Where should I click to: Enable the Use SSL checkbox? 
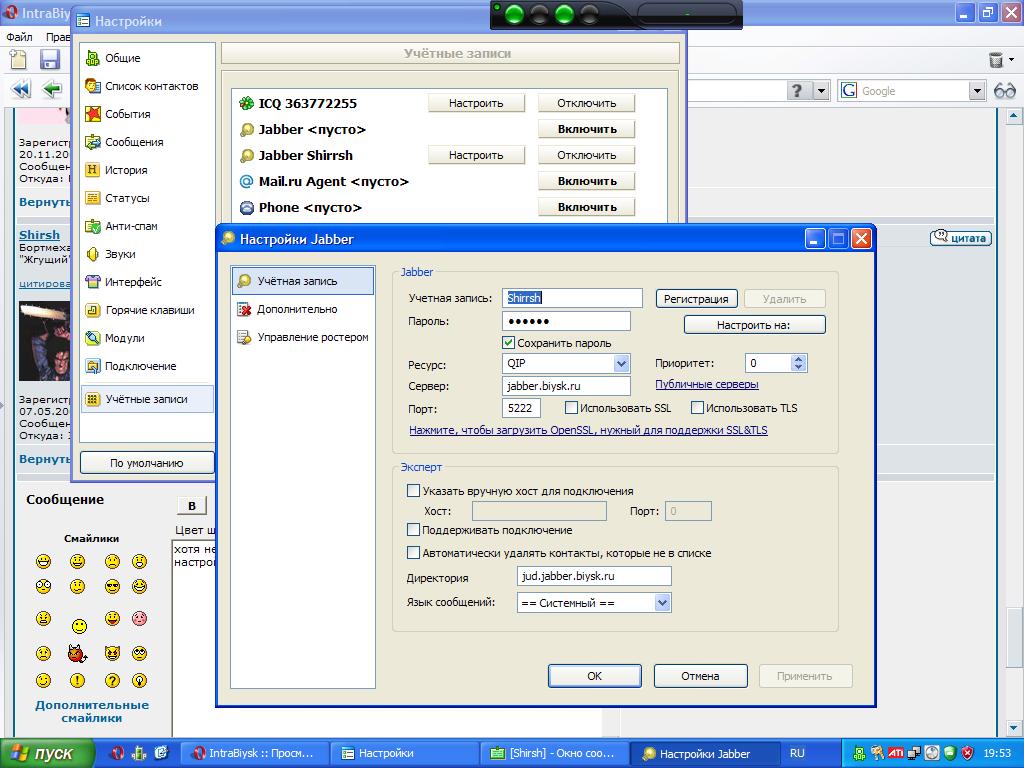pyautogui.click(x=572, y=408)
